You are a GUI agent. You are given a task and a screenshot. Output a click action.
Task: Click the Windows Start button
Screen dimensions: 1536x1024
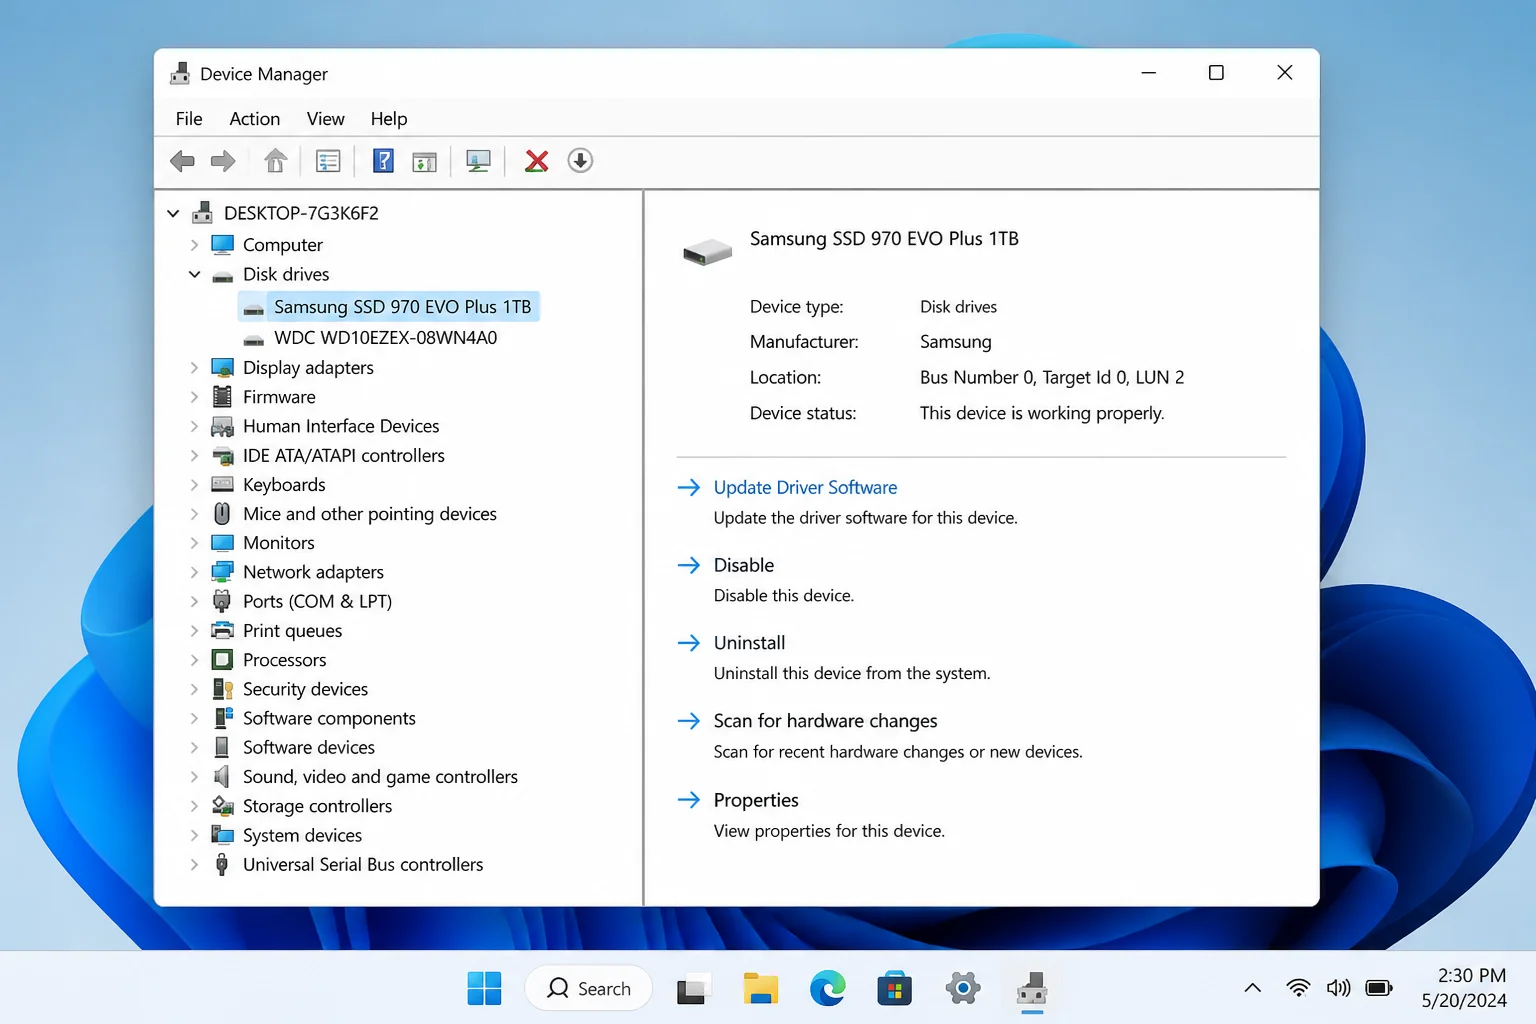click(x=485, y=989)
